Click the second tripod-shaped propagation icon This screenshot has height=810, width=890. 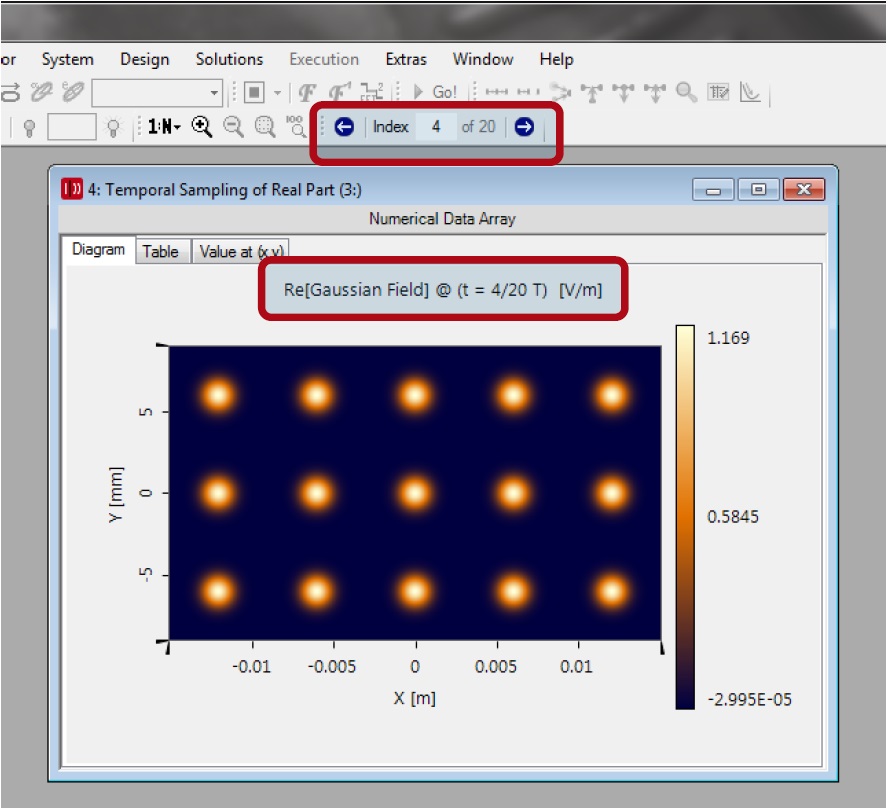[x=623, y=93]
